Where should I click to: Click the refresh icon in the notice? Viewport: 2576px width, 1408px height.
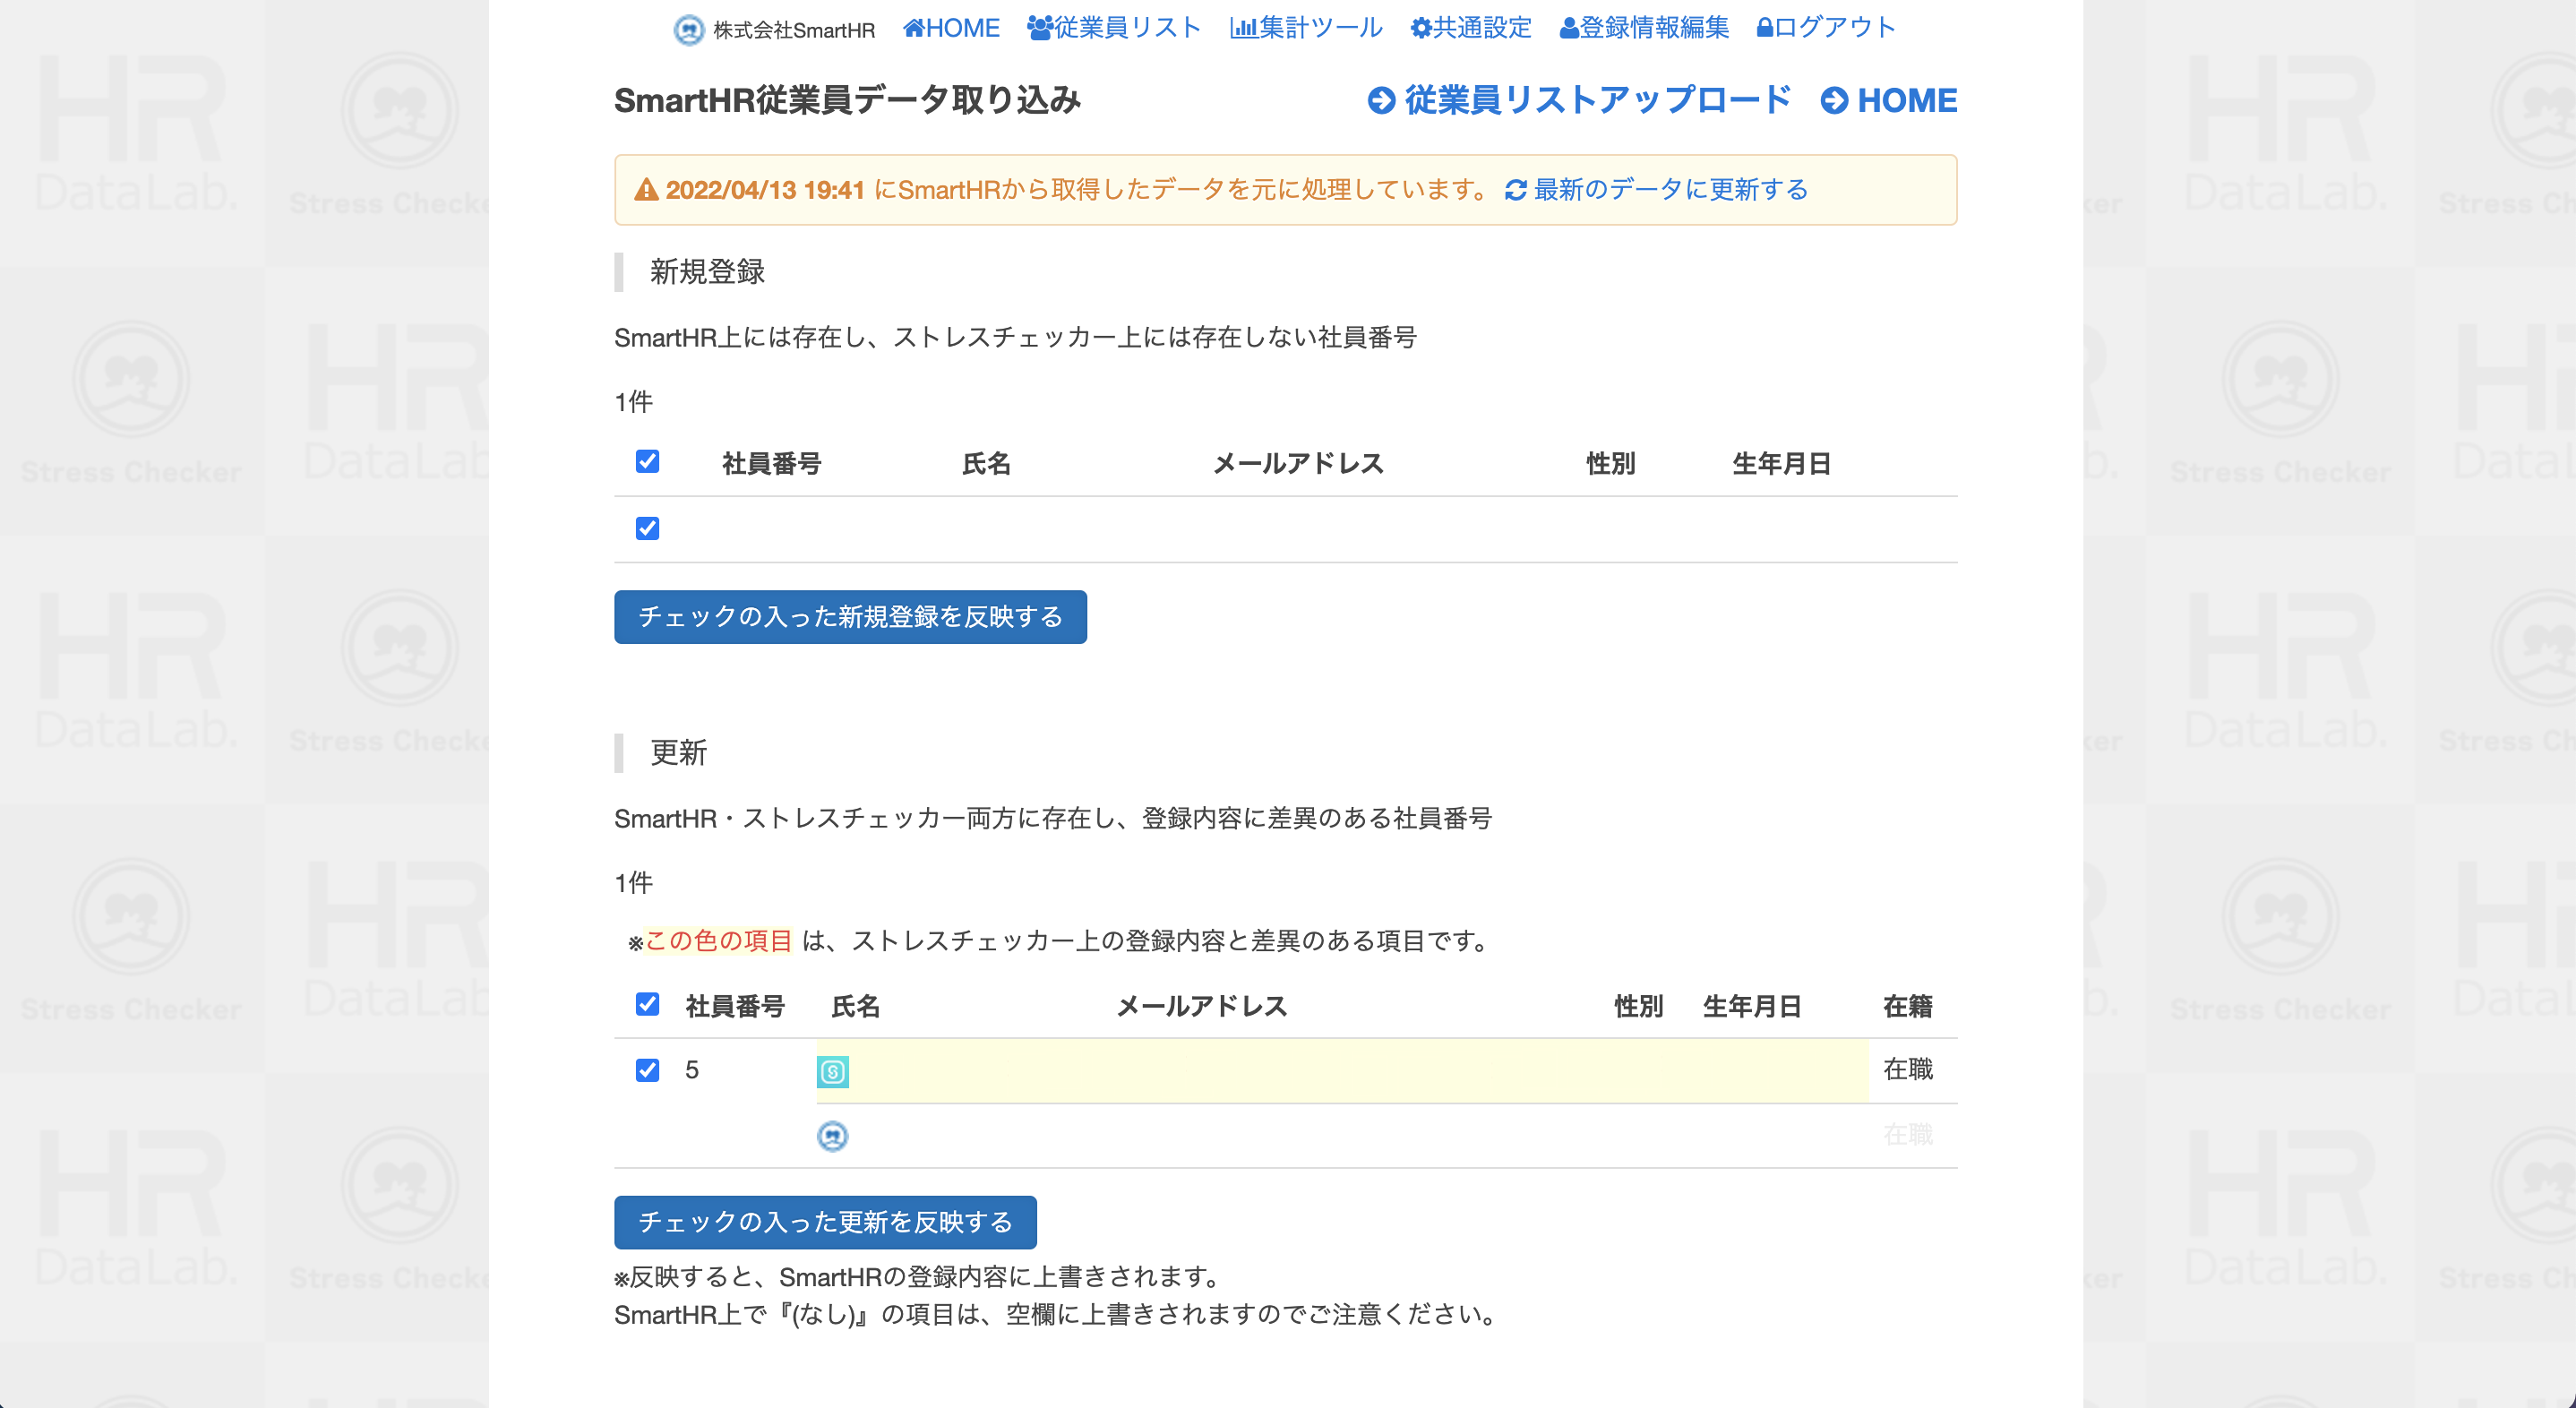coord(1516,190)
